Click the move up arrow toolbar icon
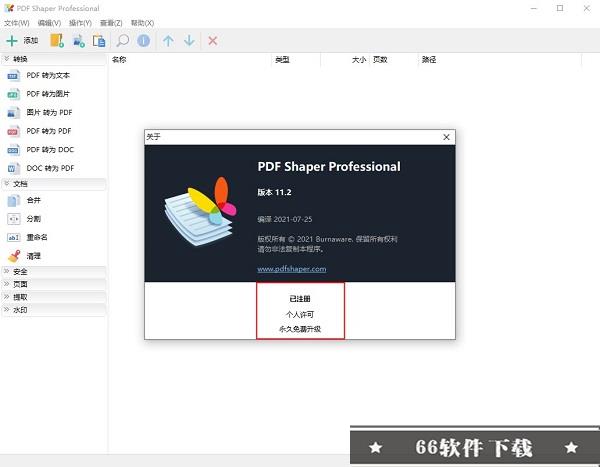The height and width of the screenshot is (467, 600). [x=168, y=41]
